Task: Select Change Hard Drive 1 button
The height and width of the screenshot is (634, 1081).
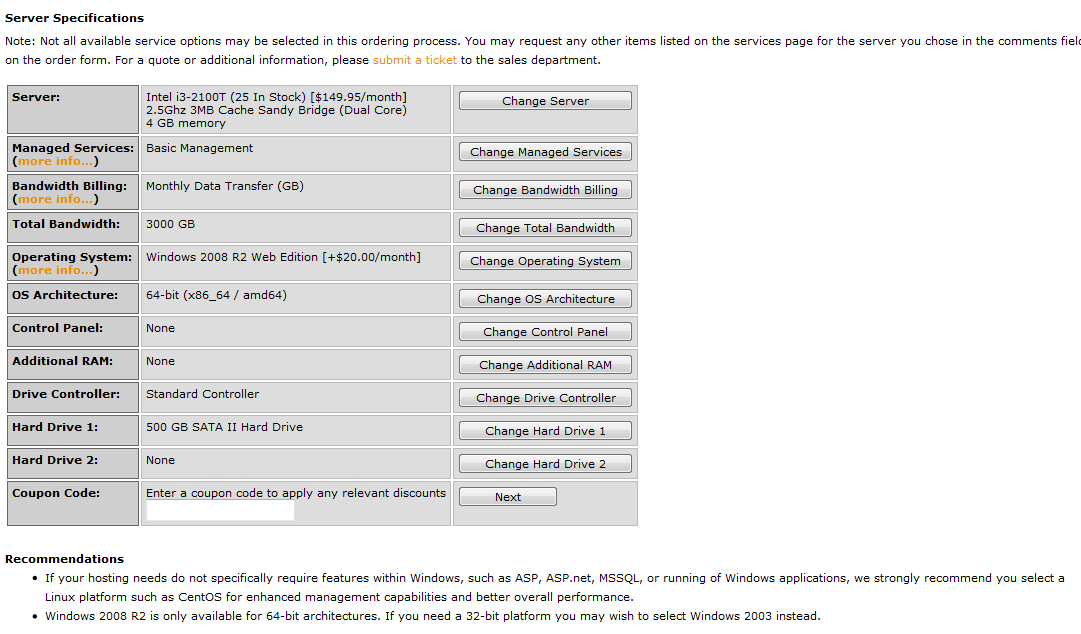Action: [545, 431]
